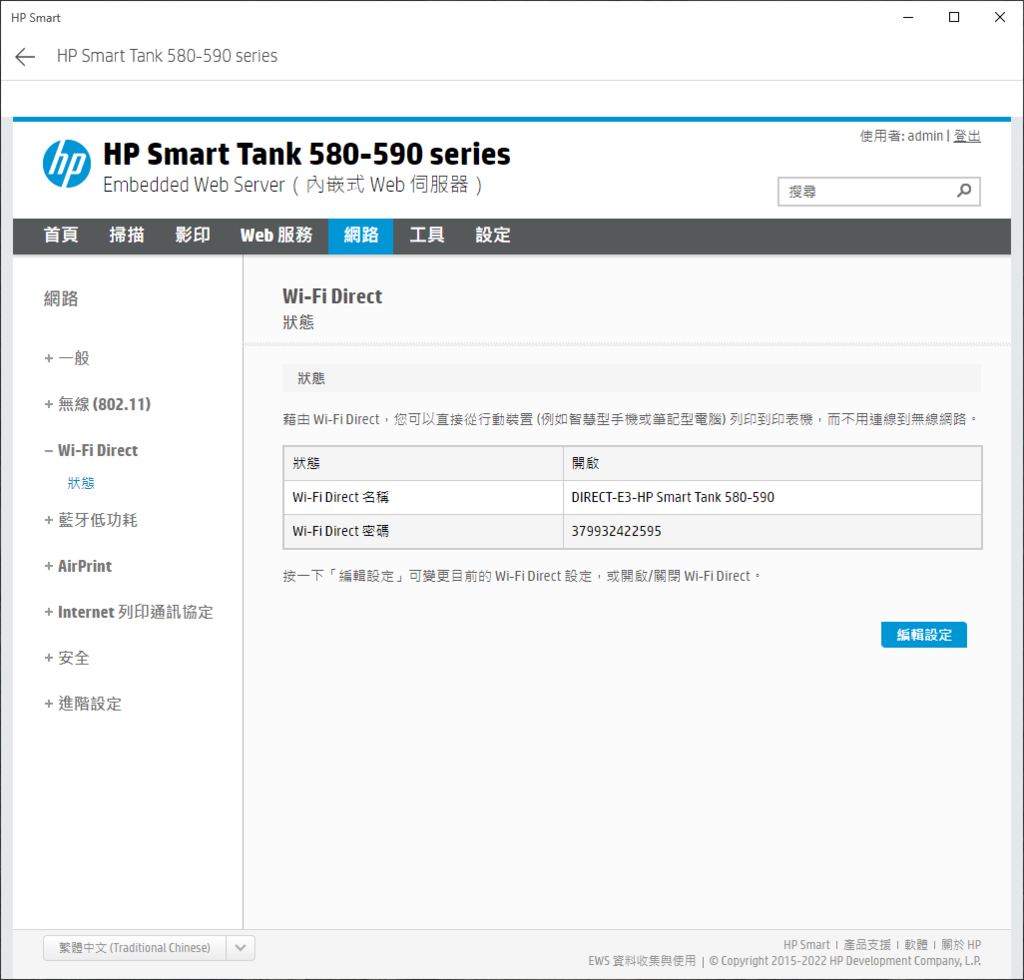Image resolution: width=1024 pixels, height=980 pixels.
Task: Maximize the HP Smart window
Action: (953, 18)
